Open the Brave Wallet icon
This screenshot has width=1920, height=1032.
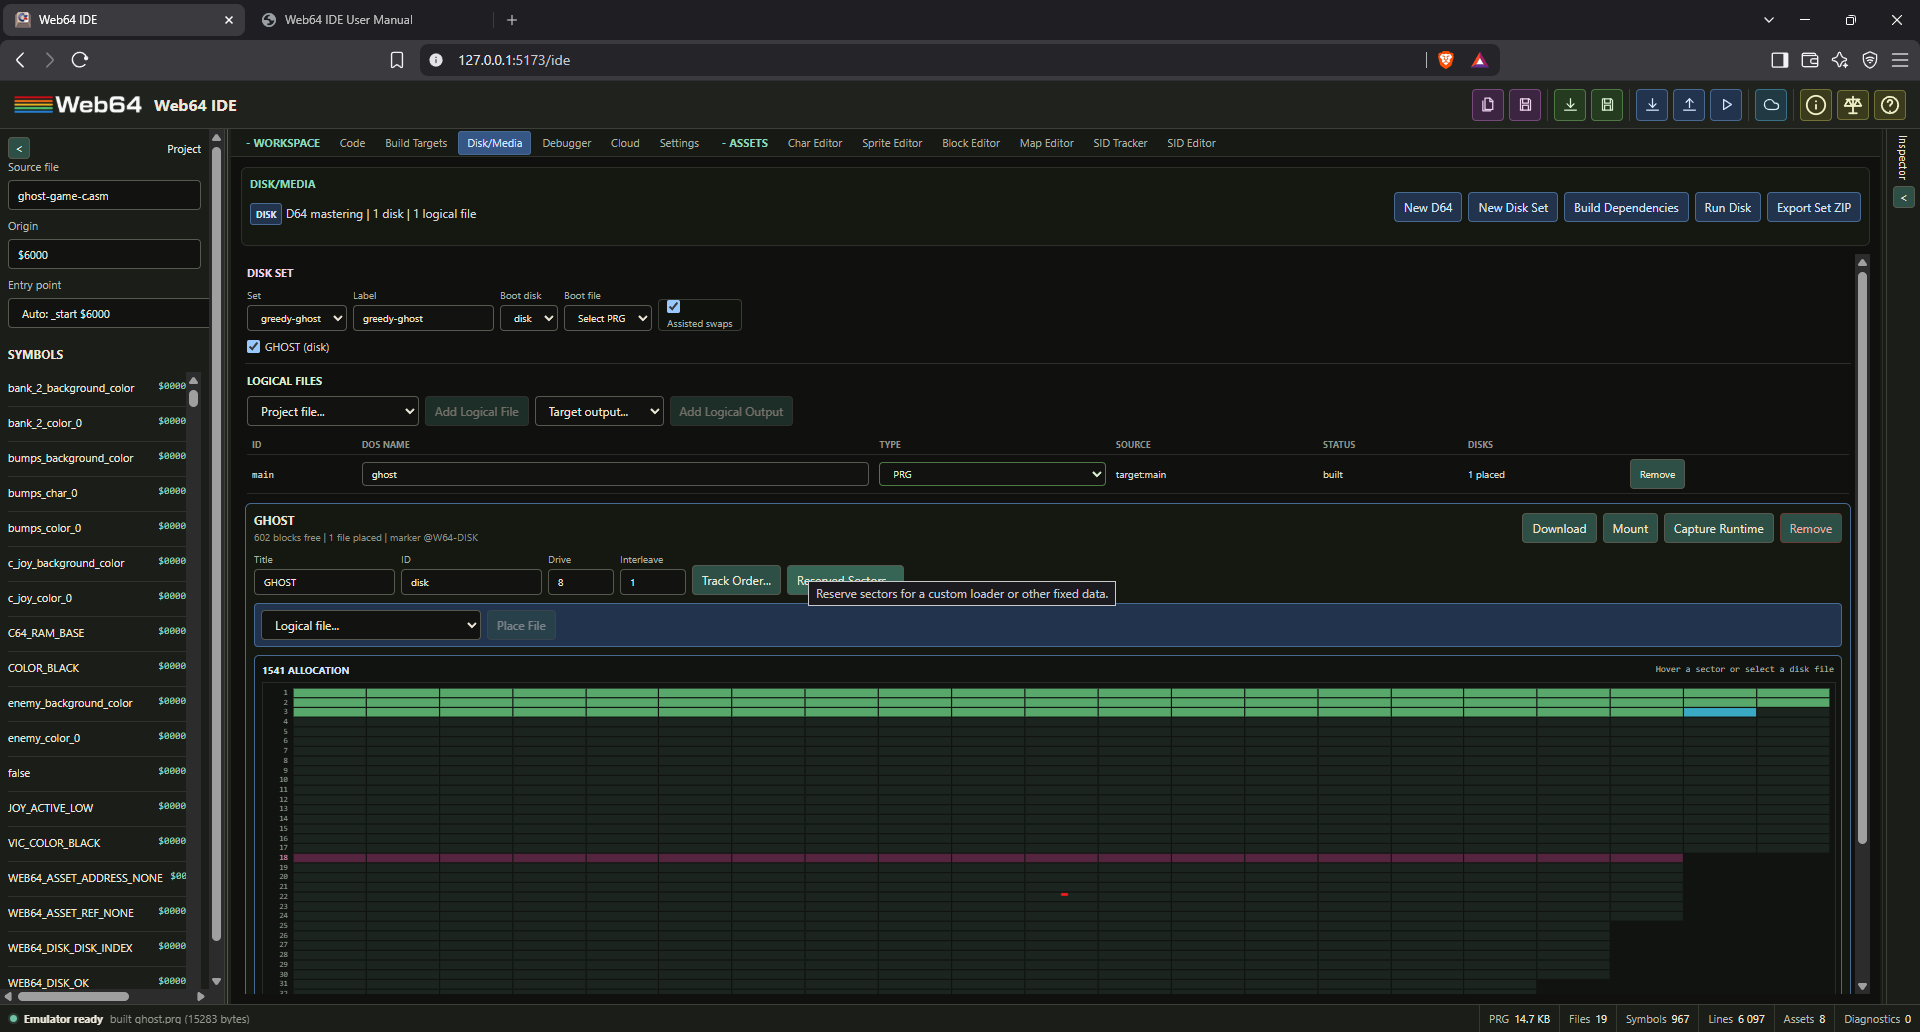pos(1809,60)
